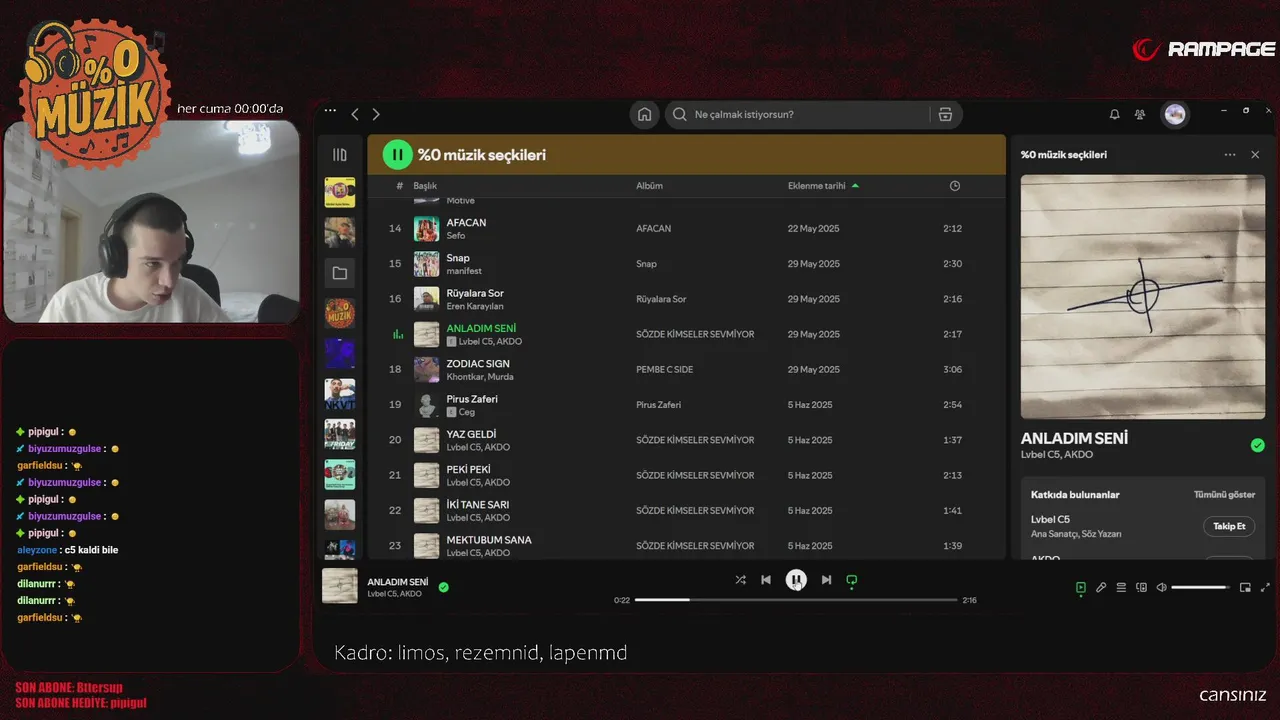The image size is (1280, 720).
Task: Toggle repeat mode in the player bar
Action: pyautogui.click(x=852, y=579)
